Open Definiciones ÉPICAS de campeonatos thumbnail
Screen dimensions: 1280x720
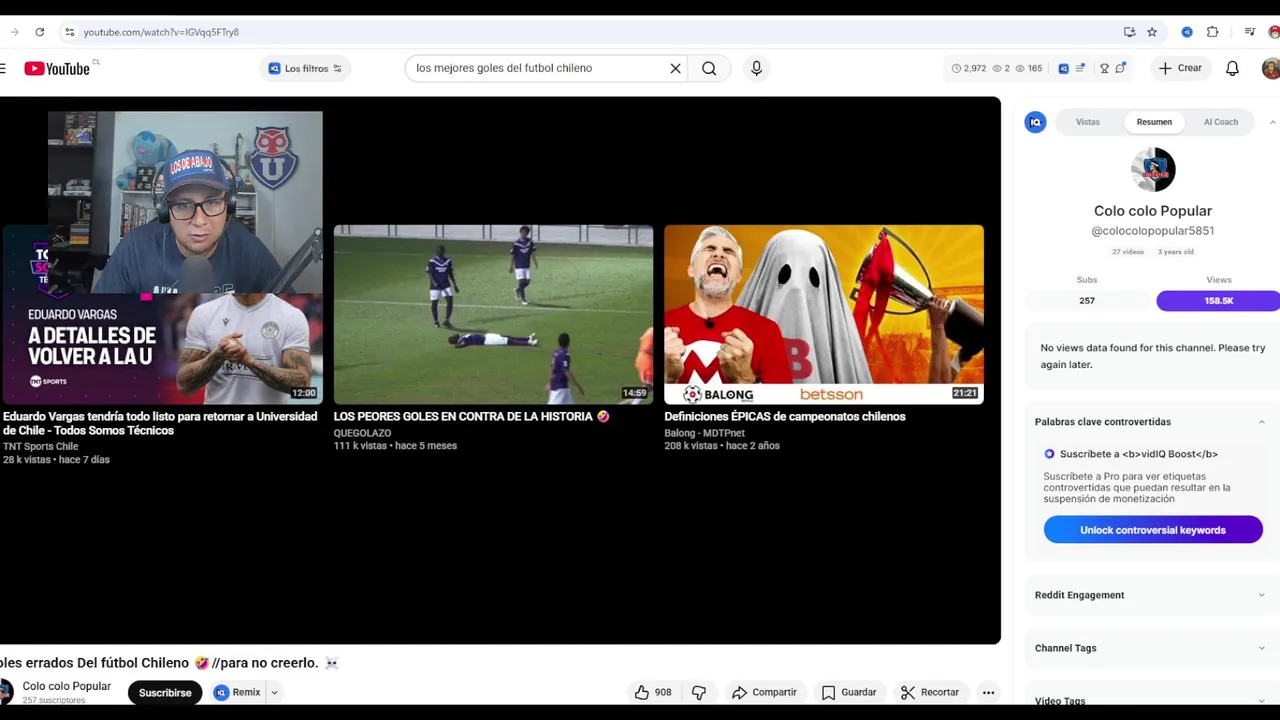pos(824,314)
